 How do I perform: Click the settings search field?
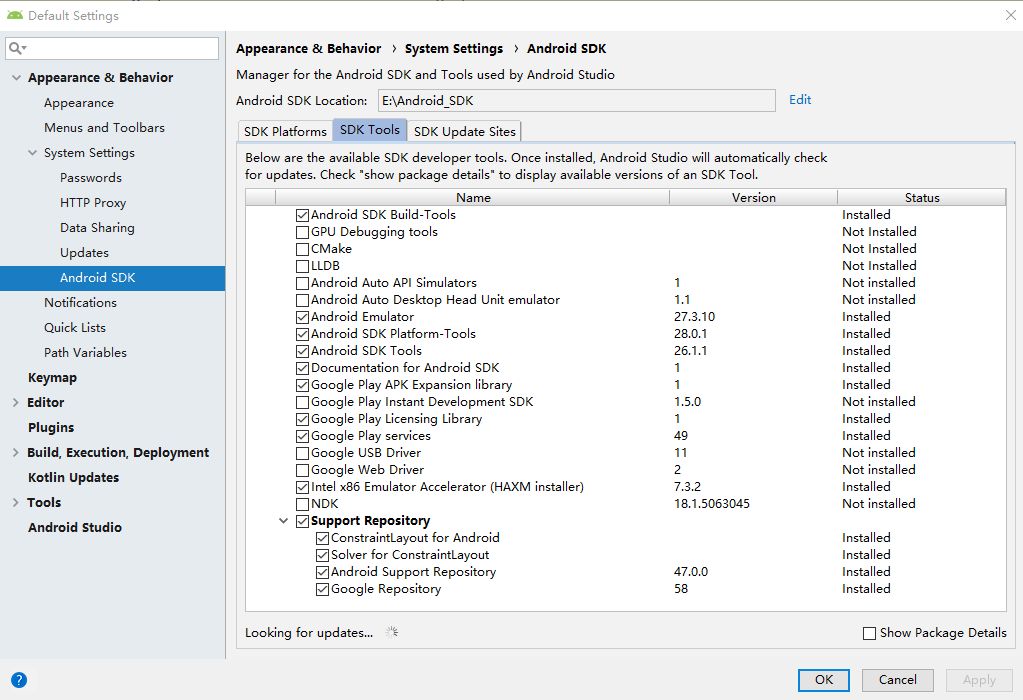112,48
